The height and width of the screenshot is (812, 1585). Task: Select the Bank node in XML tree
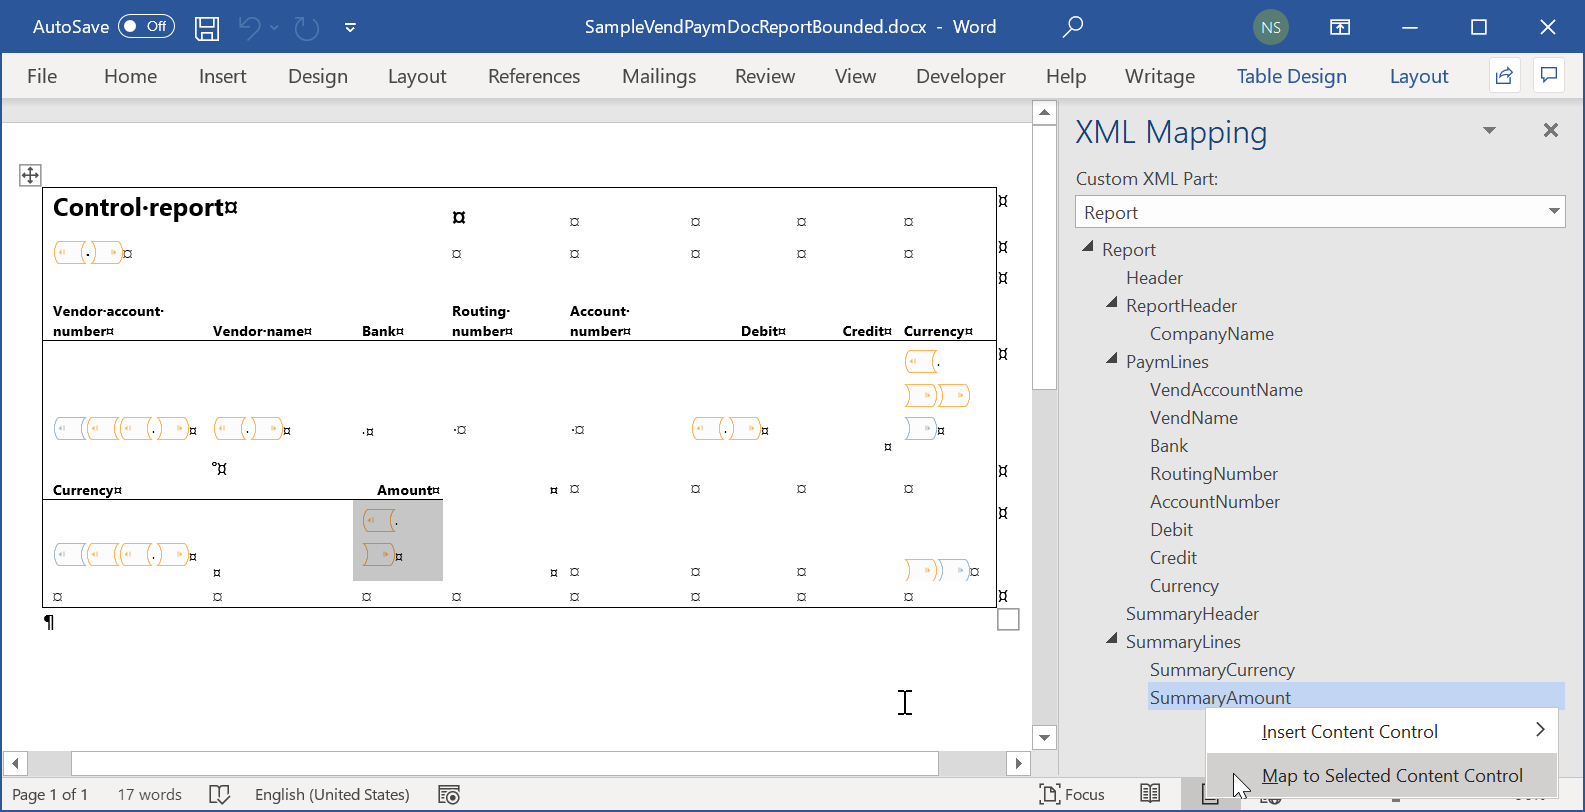pyautogui.click(x=1169, y=446)
